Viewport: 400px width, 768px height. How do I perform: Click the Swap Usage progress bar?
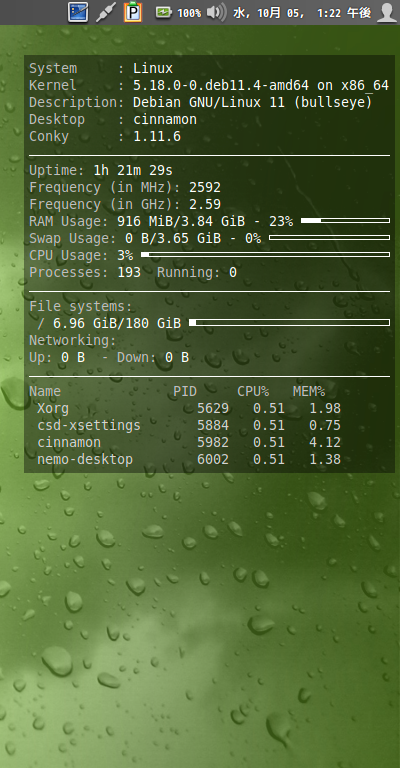pyautogui.click(x=329, y=238)
